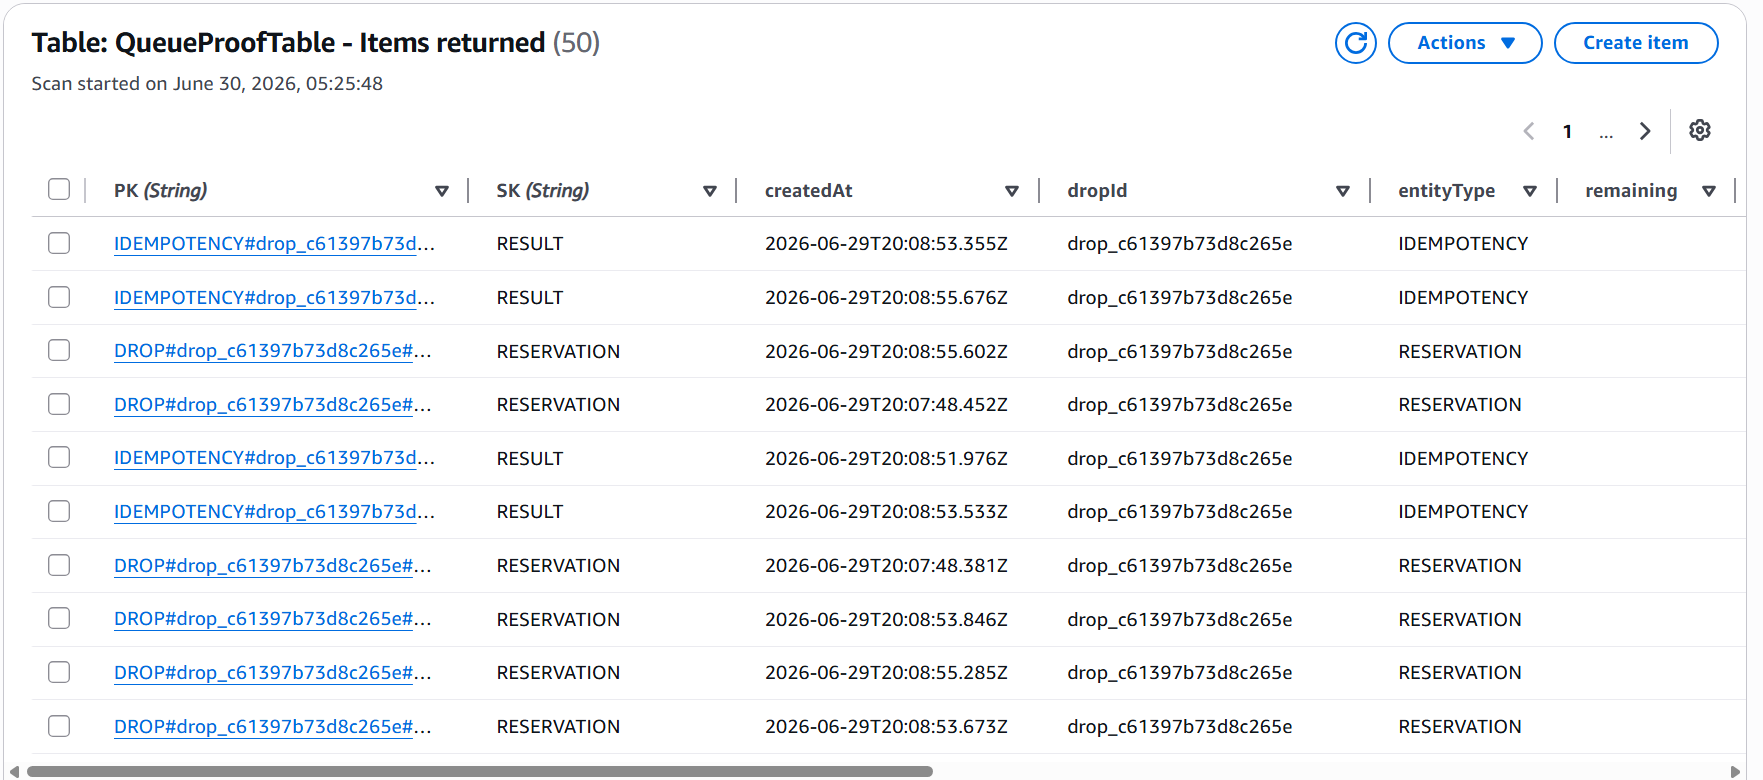Check the row created at 20:07:48.452Z
1763x780 pixels.
click(59, 404)
